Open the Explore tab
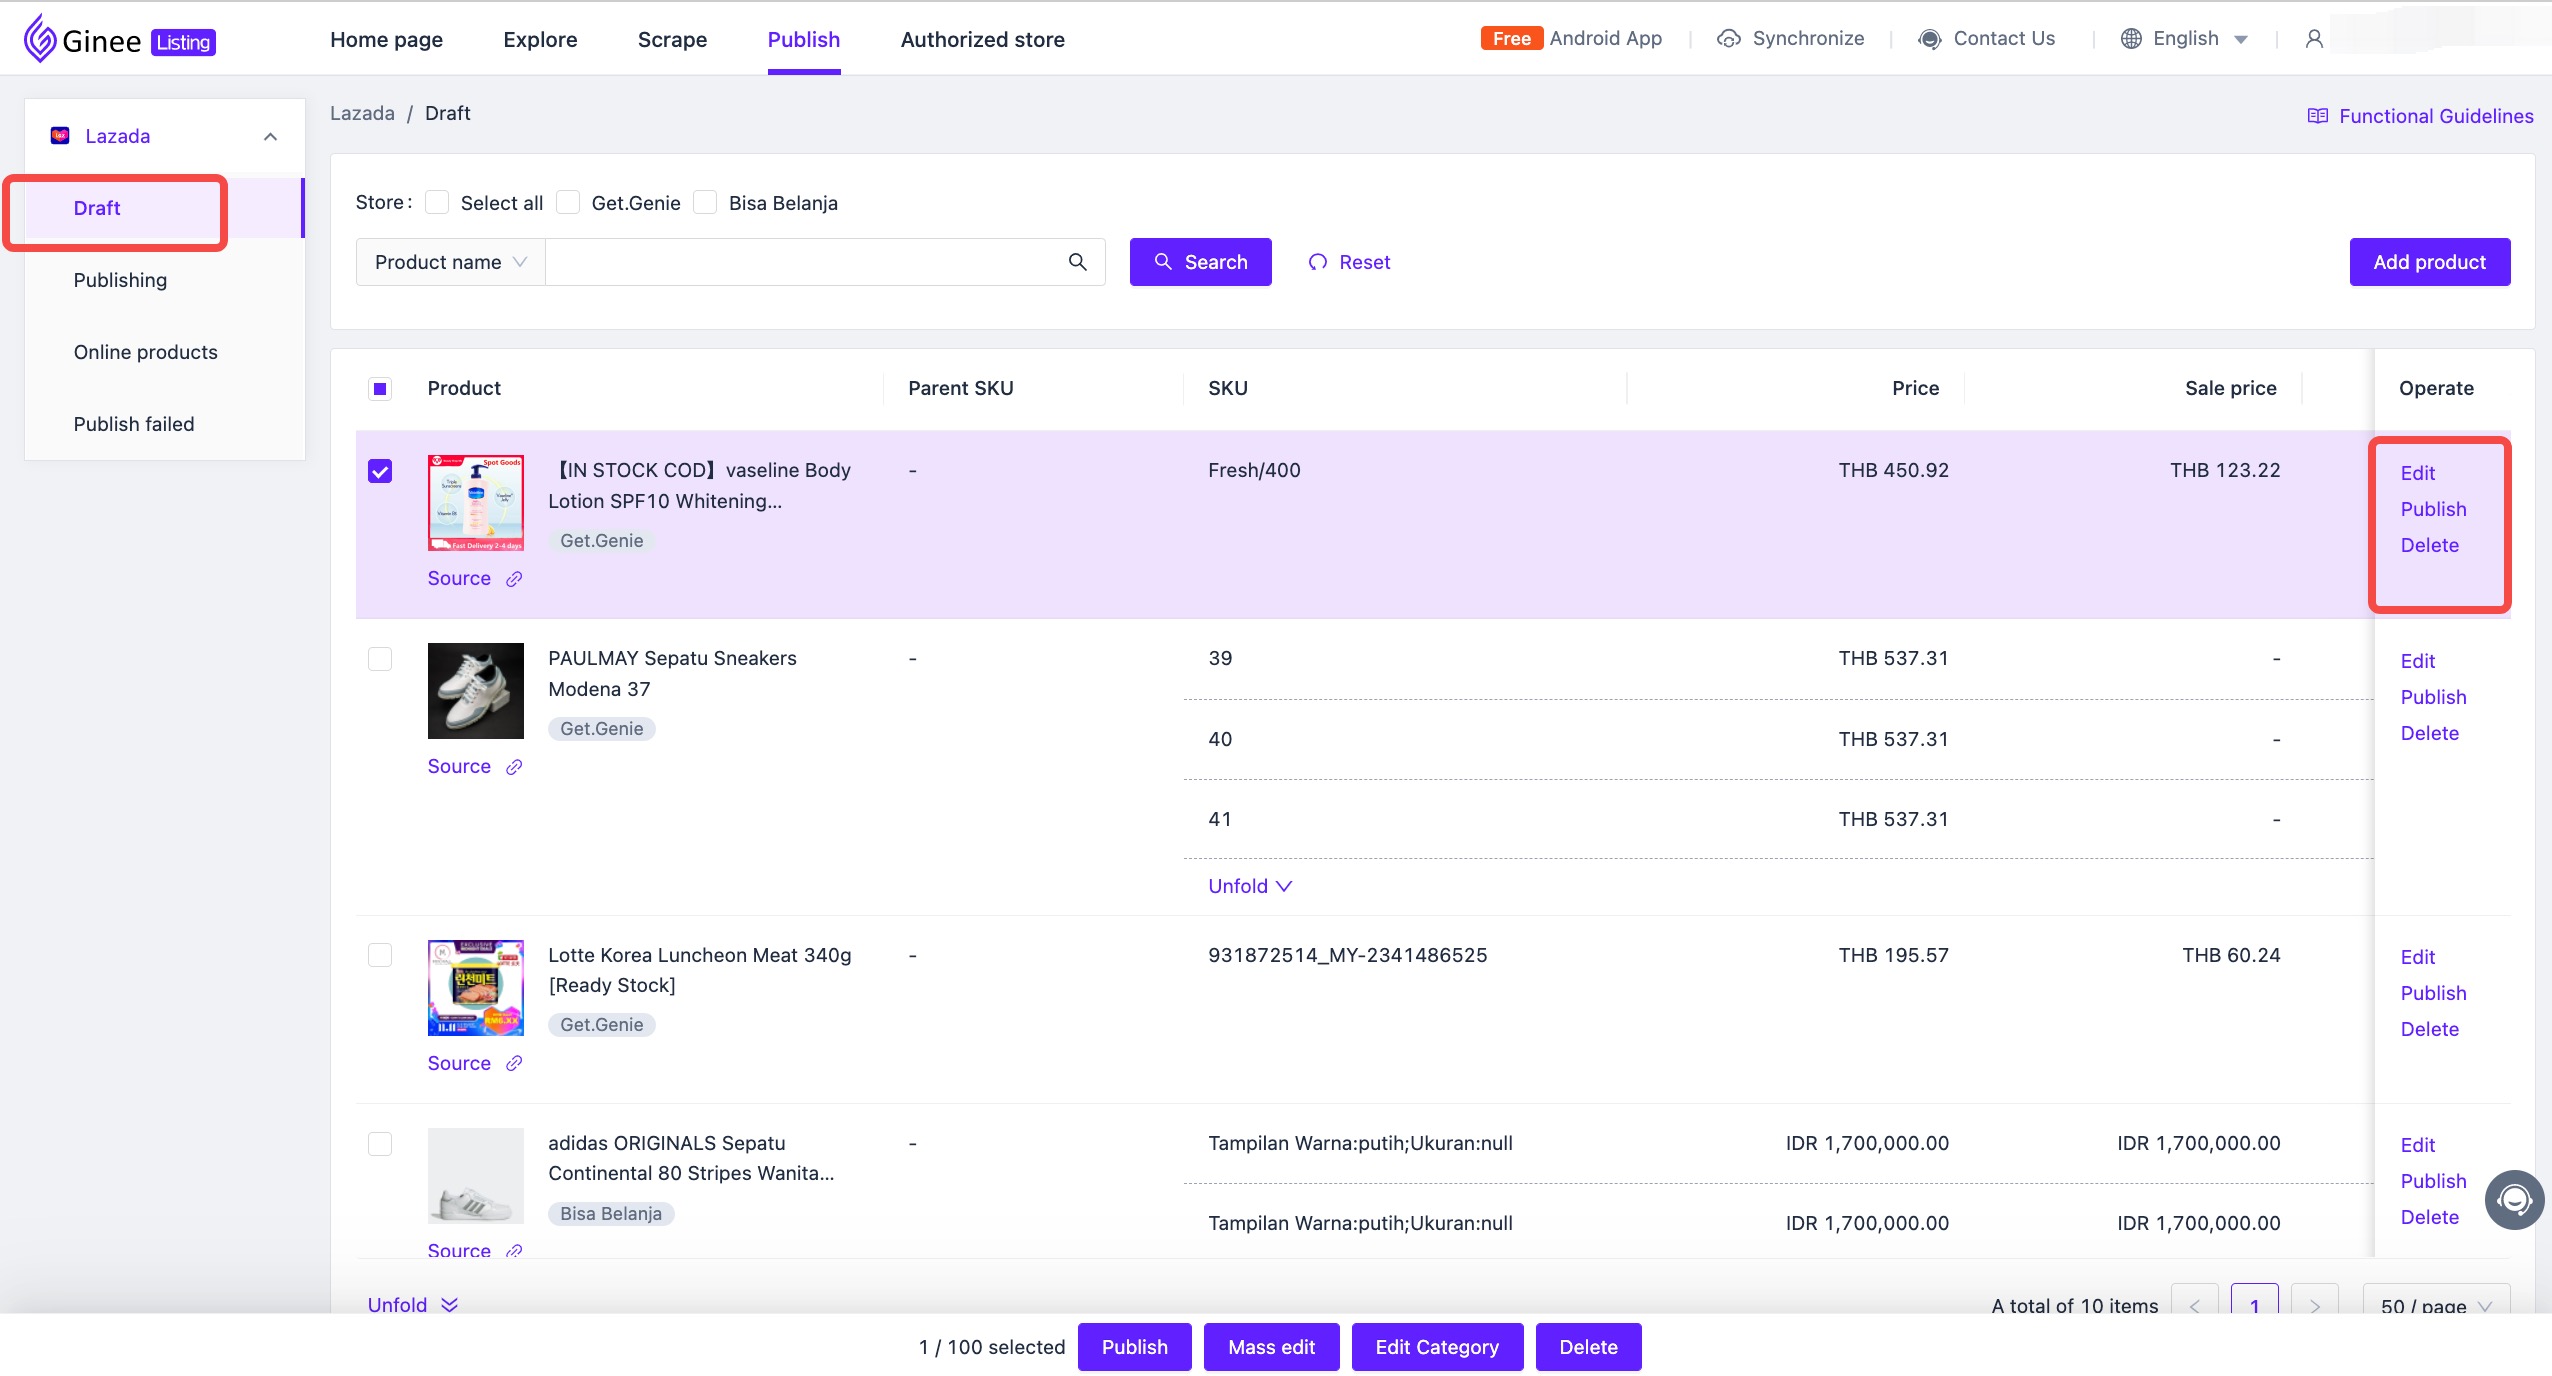 pos(540,40)
